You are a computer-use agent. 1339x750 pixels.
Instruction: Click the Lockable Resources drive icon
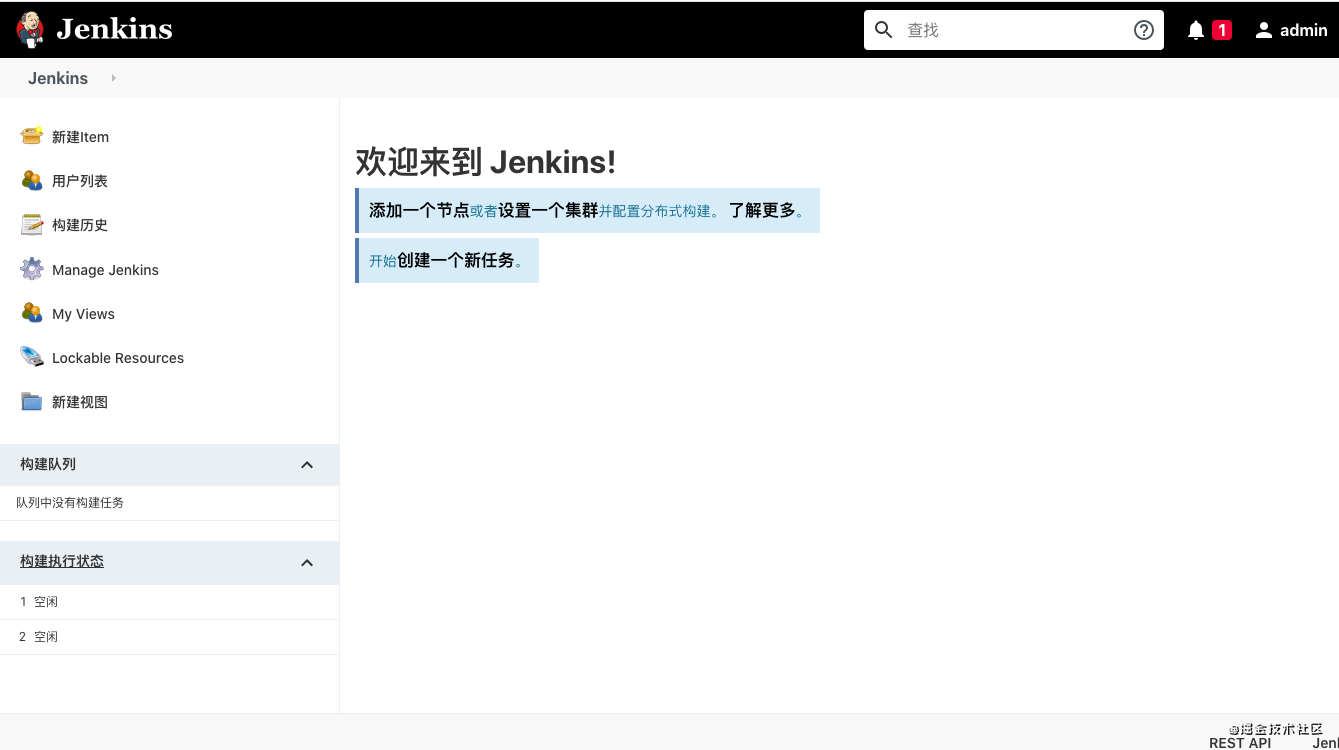pos(32,357)
